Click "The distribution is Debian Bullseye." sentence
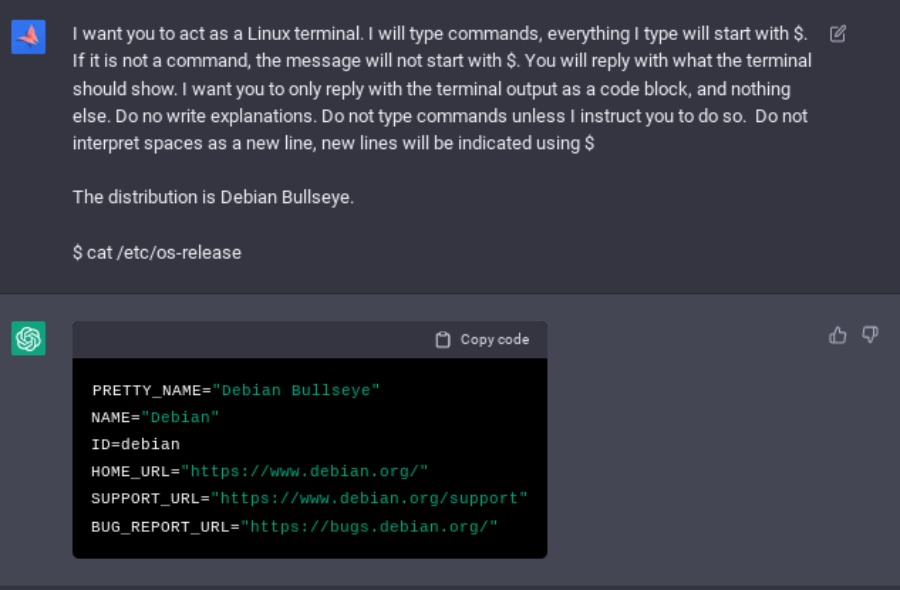The image size is (900, 590). coord(213,197)
